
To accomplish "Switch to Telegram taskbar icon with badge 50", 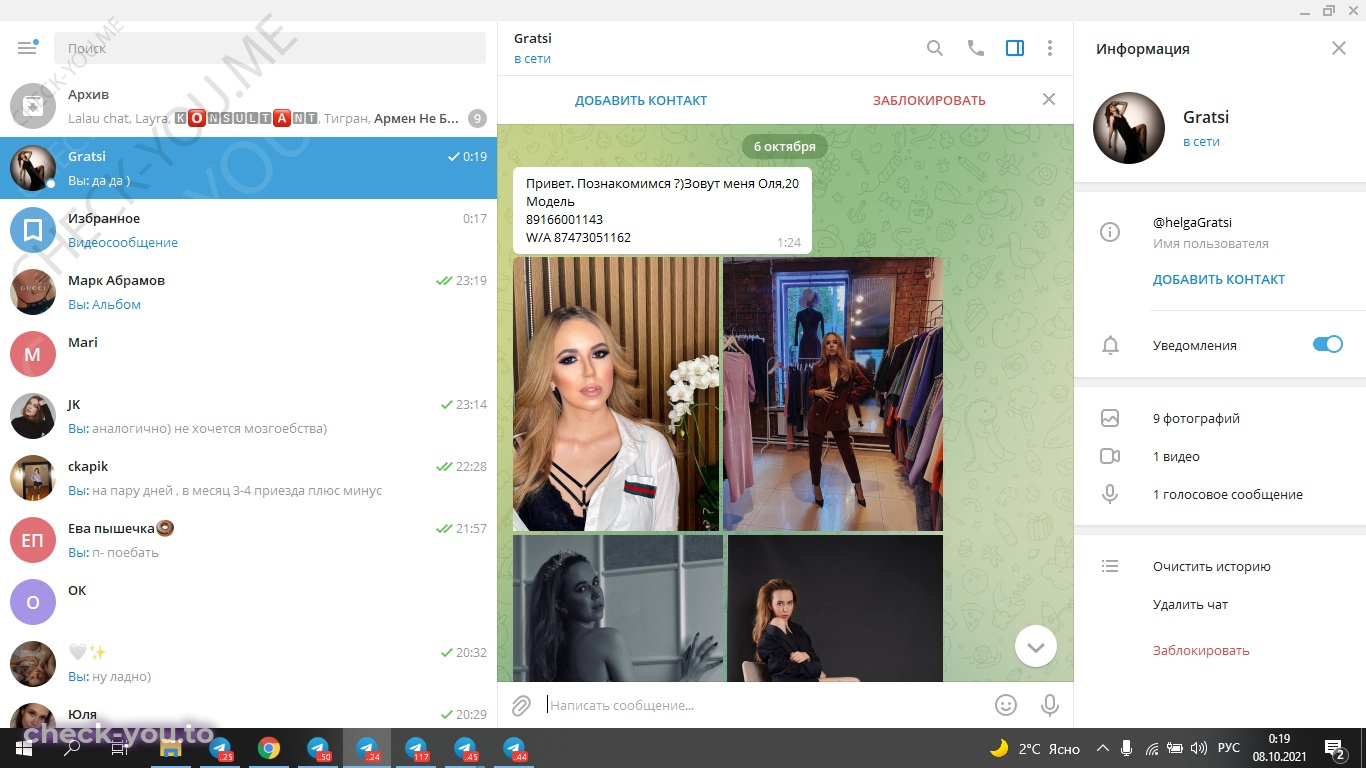I will (x=318, y=748).
